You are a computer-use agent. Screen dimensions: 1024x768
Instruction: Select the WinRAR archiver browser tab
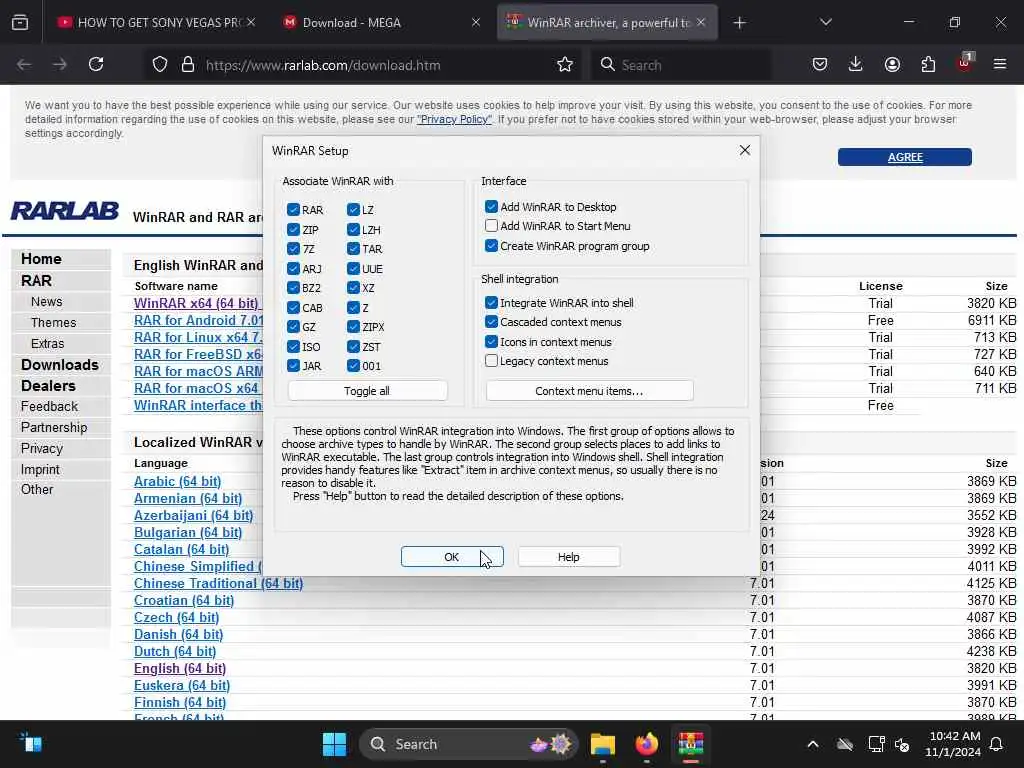click(x=606, y=22)
